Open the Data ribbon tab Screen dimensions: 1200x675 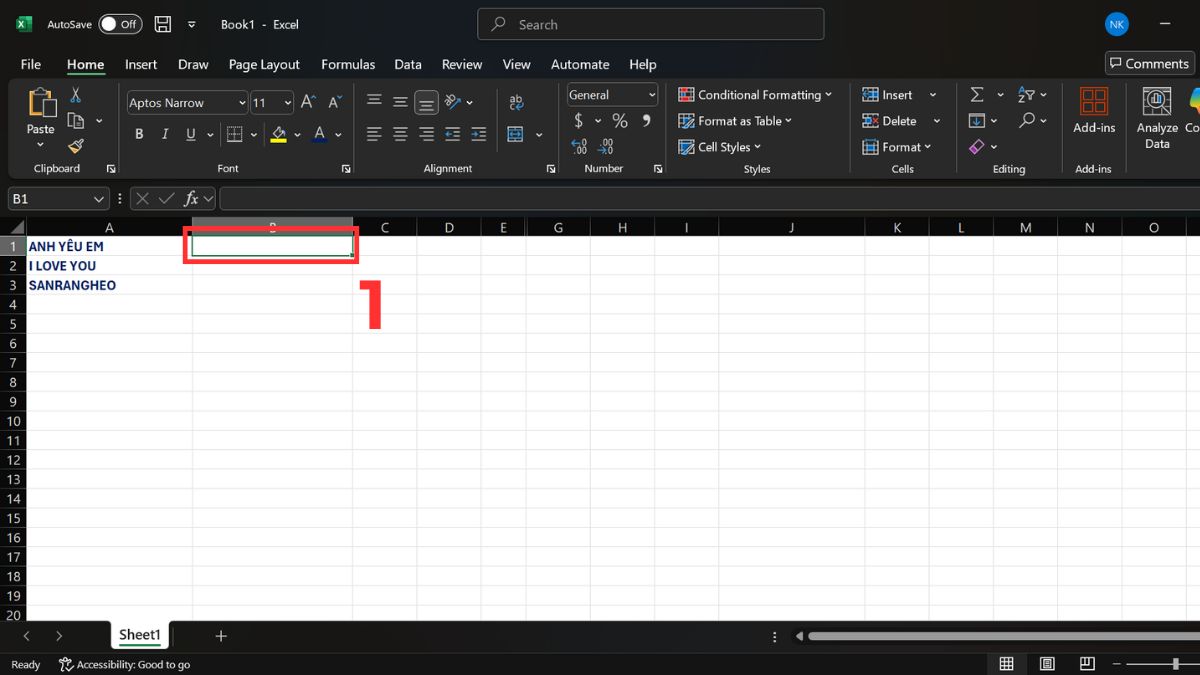pos(408,64)
